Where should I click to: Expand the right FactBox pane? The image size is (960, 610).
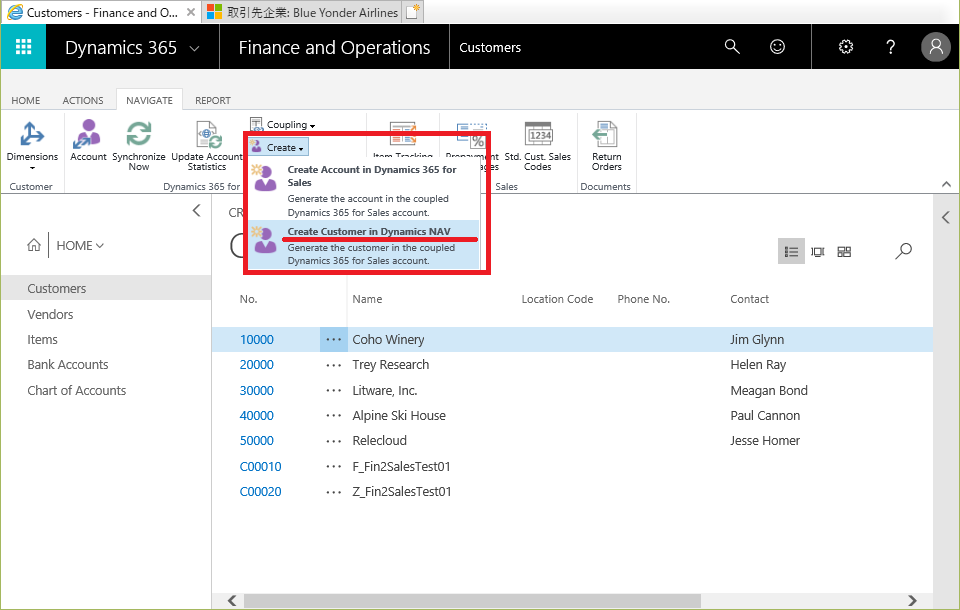tap(946, 217)
